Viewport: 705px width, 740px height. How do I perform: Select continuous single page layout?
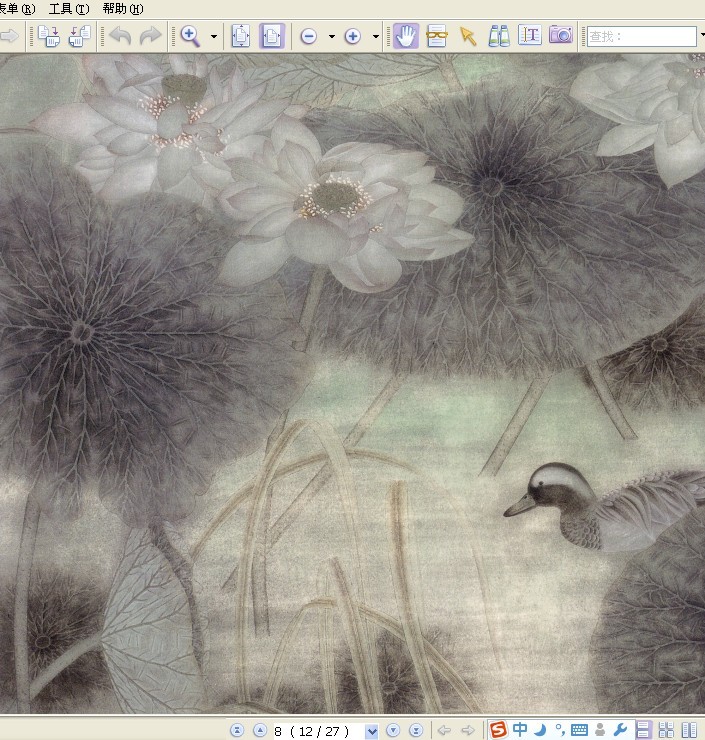[x=643, y=730]
